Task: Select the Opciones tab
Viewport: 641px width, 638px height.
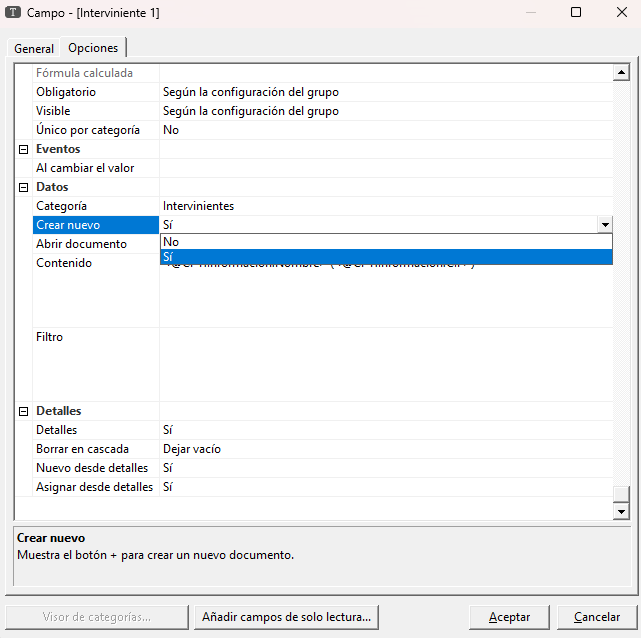Action: (x=93, y=48)
